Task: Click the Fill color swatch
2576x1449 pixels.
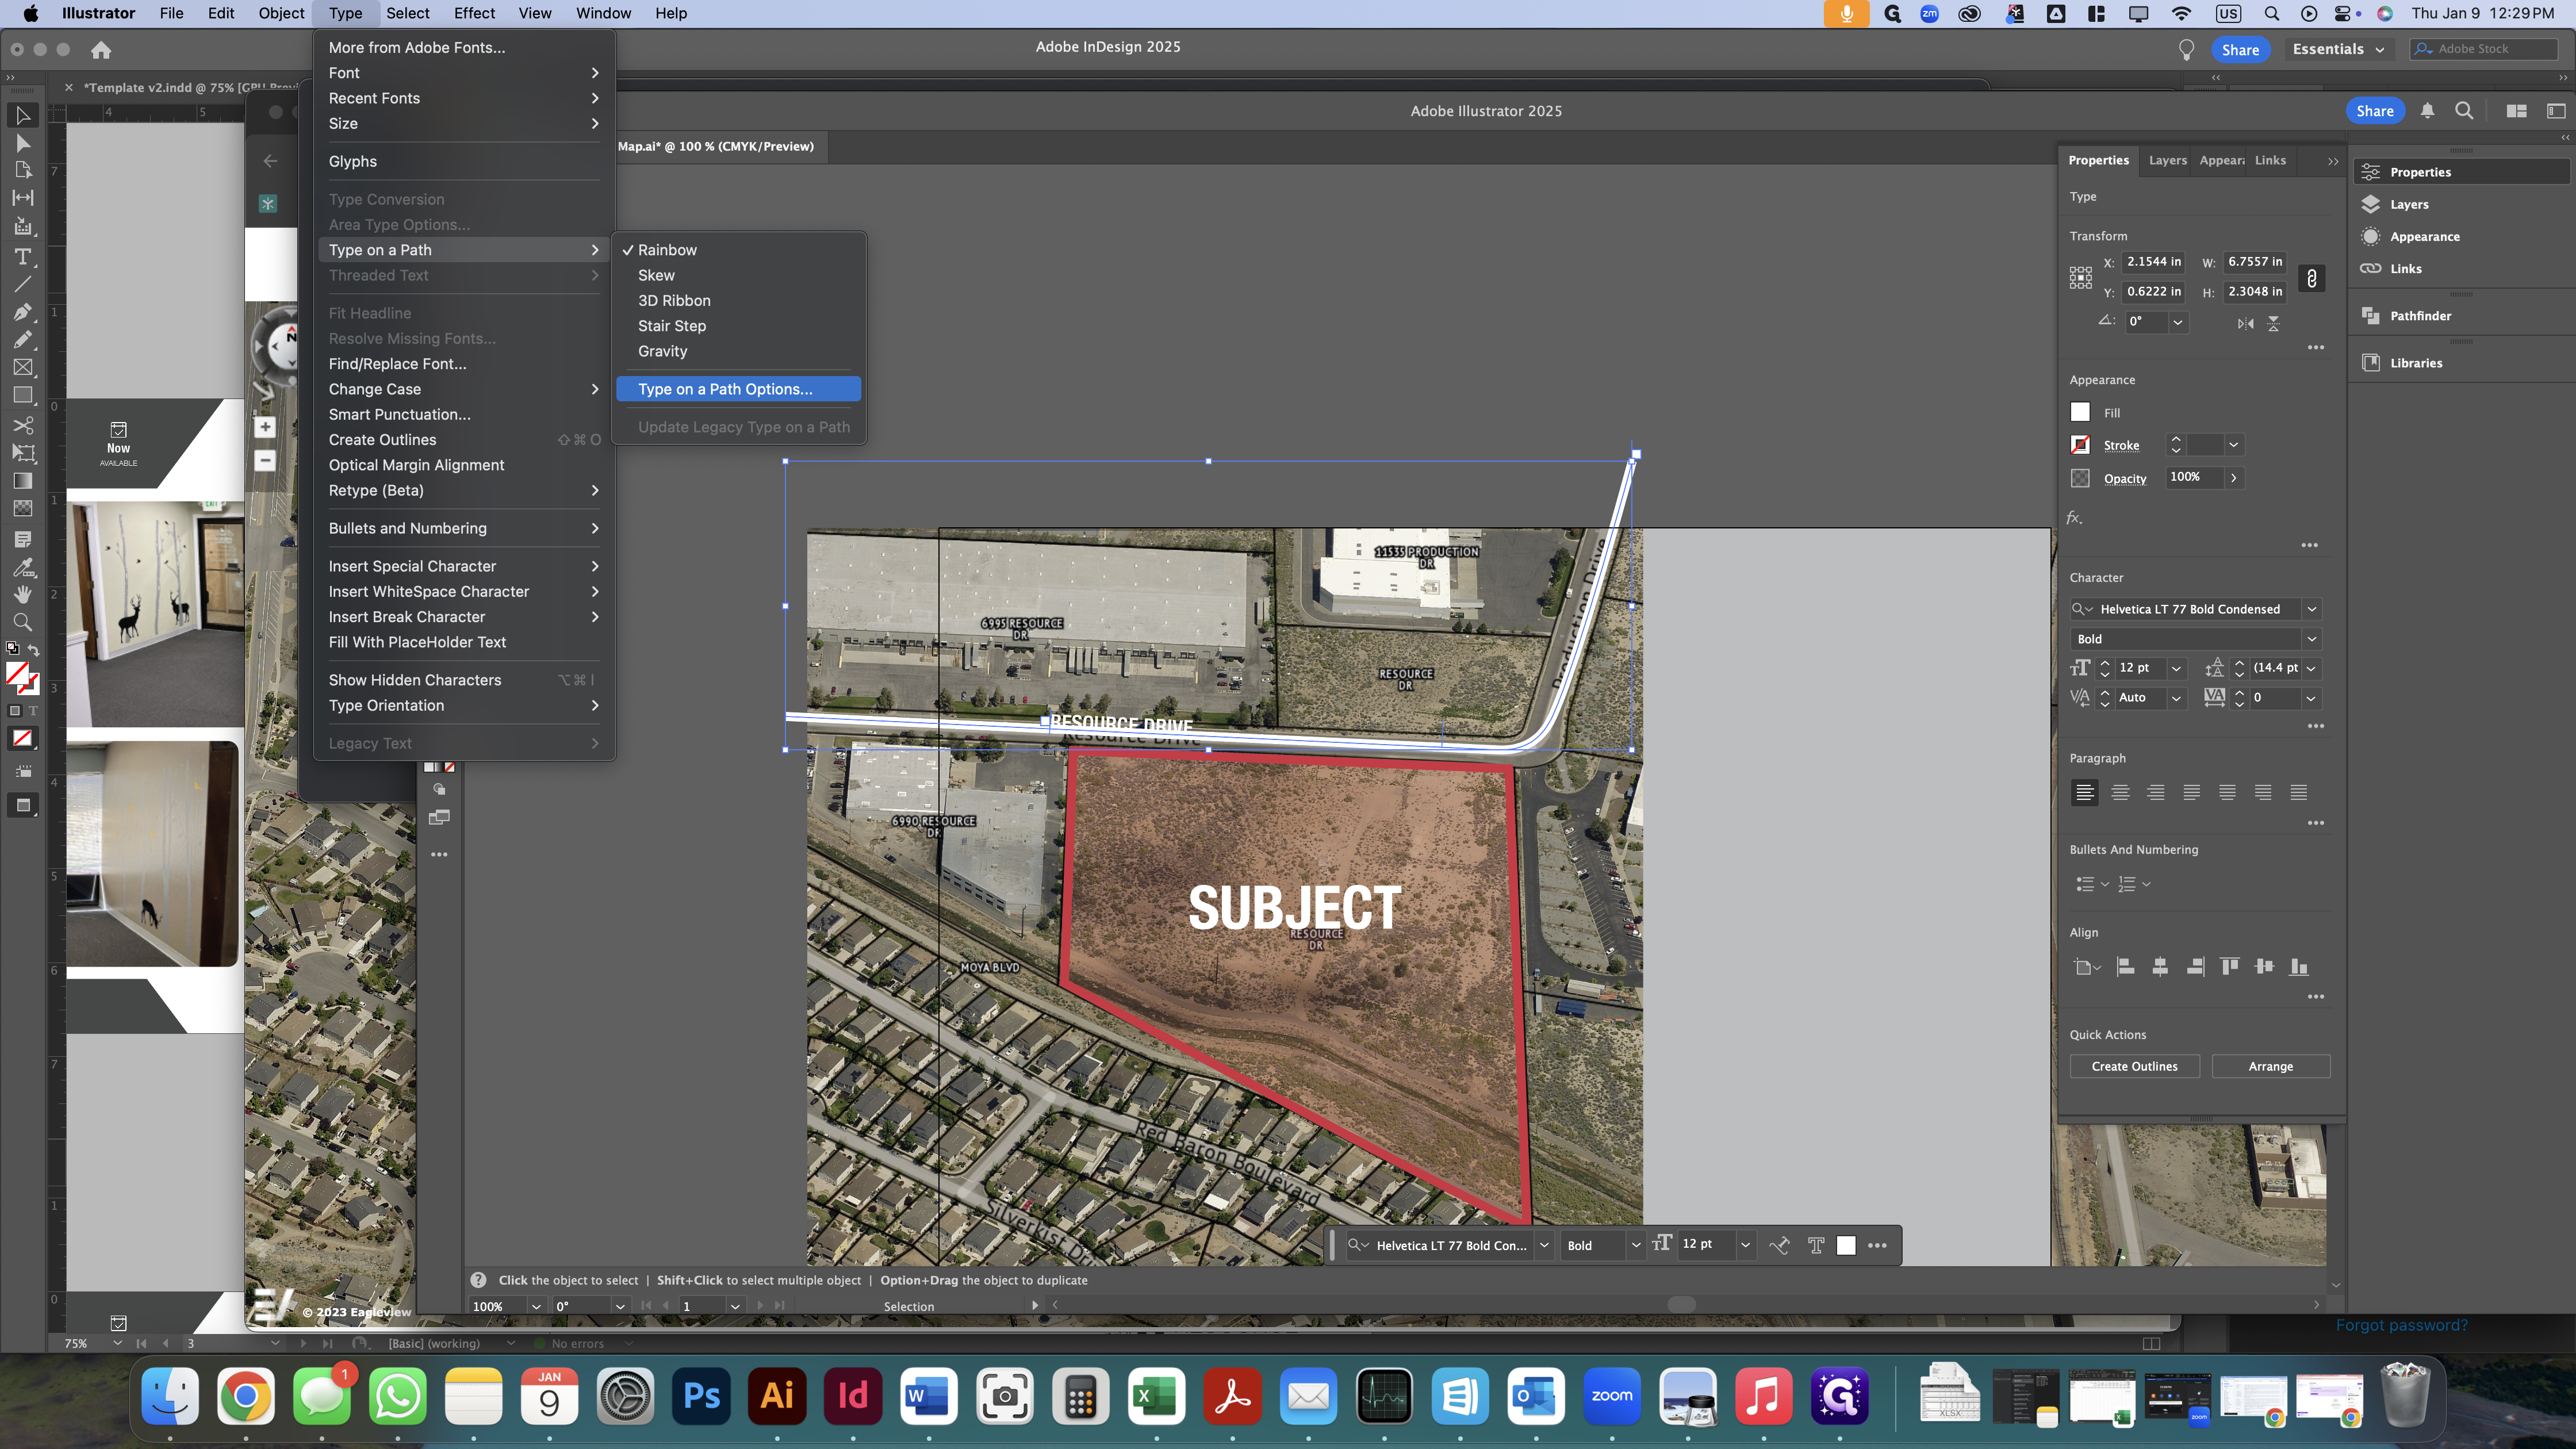Action: click(x=2080, y=412)
